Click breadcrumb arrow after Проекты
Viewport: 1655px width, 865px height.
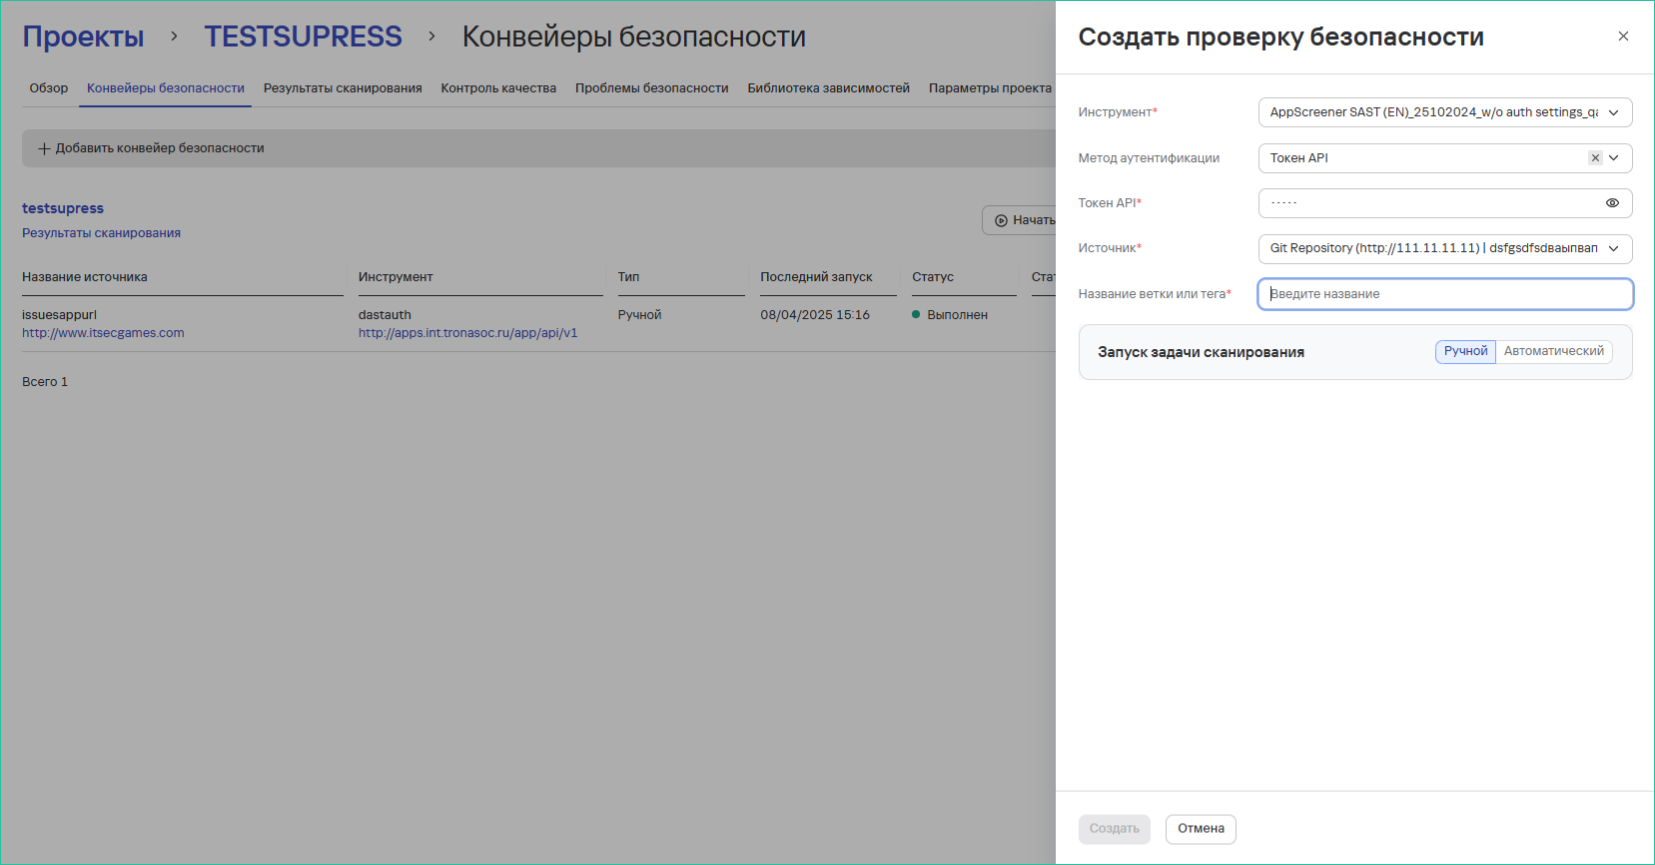point(174,37)
